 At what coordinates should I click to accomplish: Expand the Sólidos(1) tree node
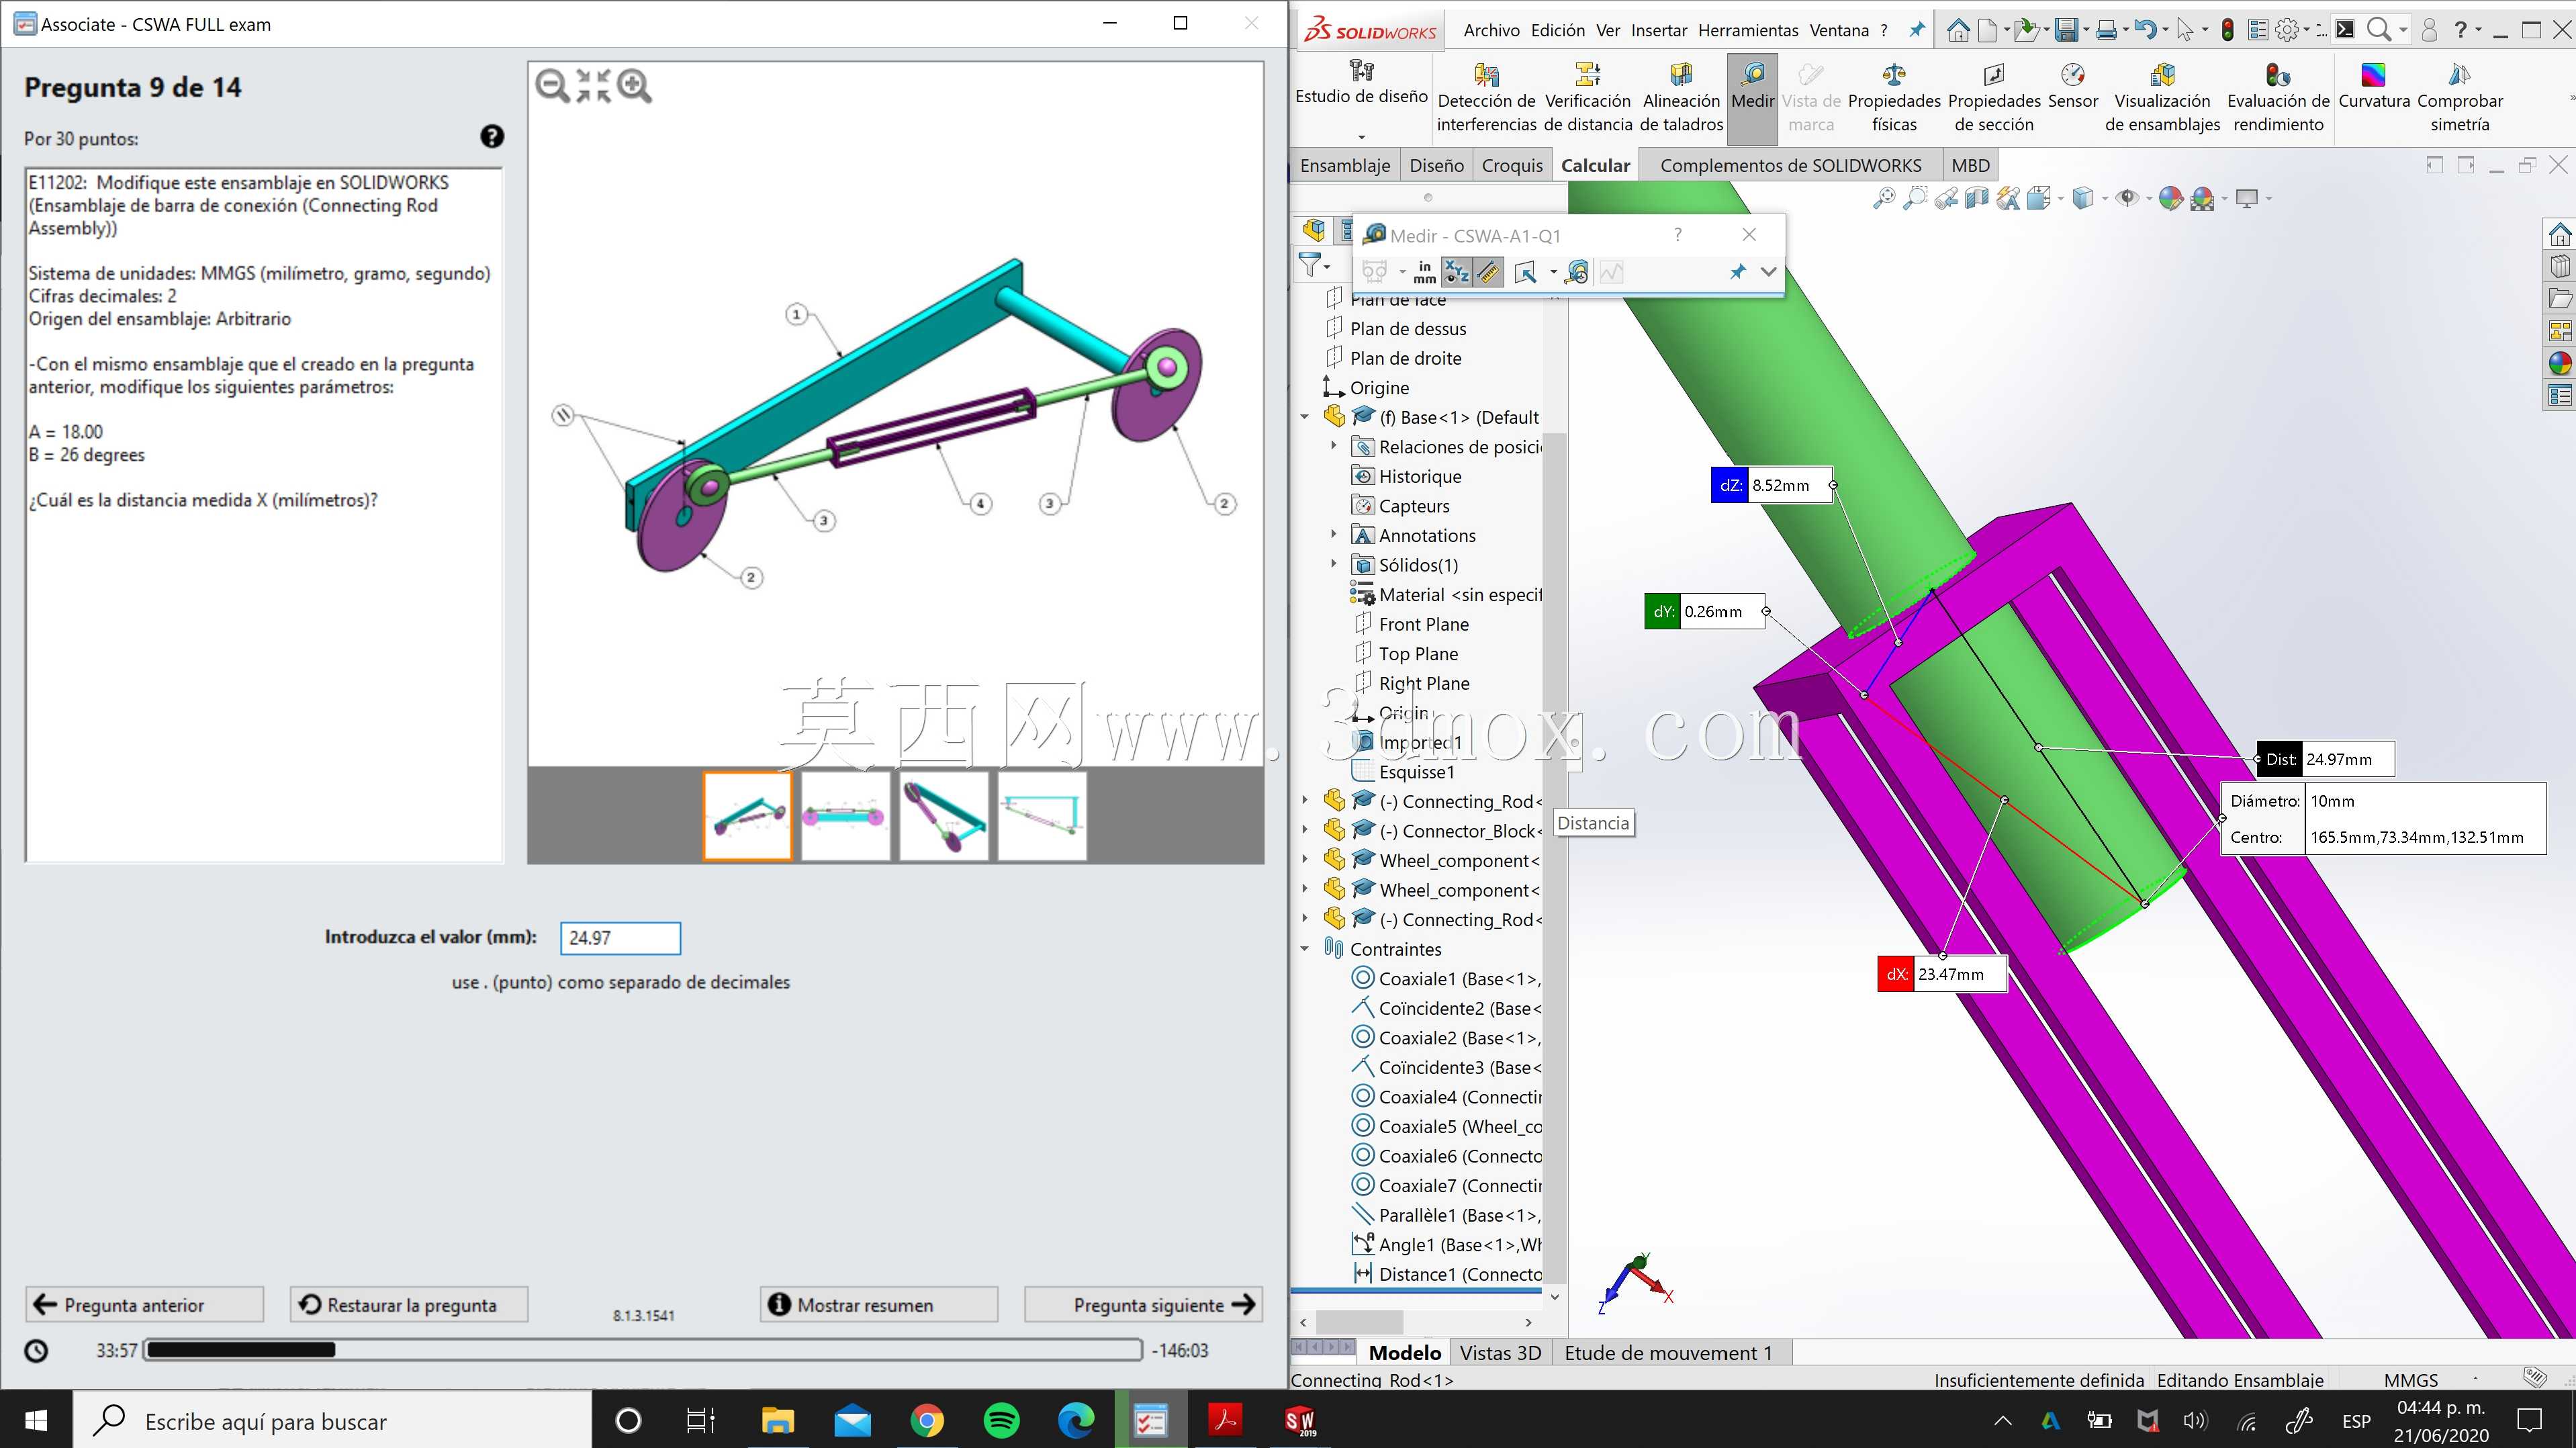point(1333,564)
